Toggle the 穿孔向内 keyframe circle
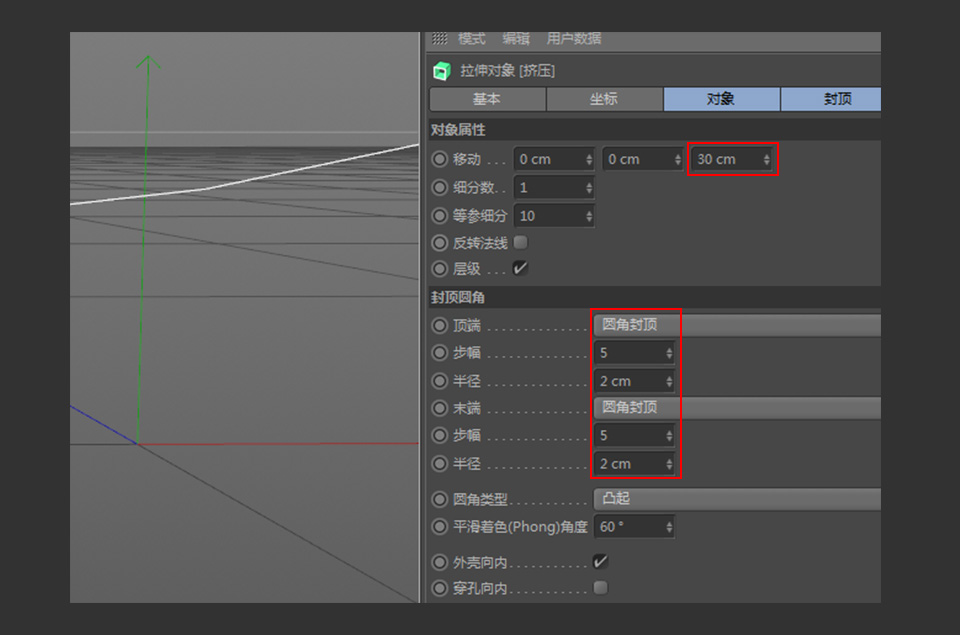 pyautogui.click(x=440, y=588)
